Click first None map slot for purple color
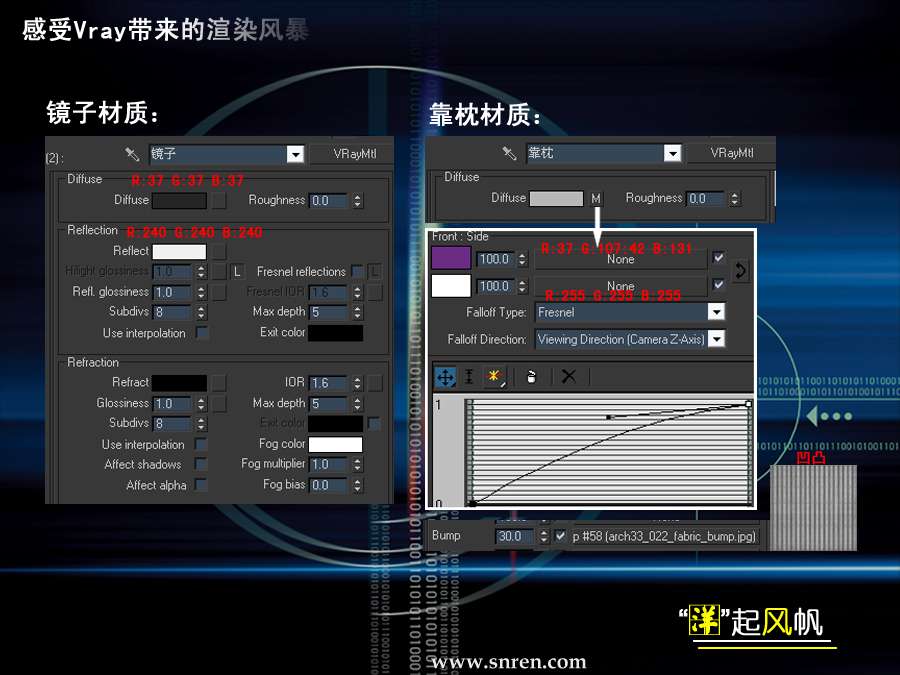This screenshot has width=900, height=675. coord(620,259)
